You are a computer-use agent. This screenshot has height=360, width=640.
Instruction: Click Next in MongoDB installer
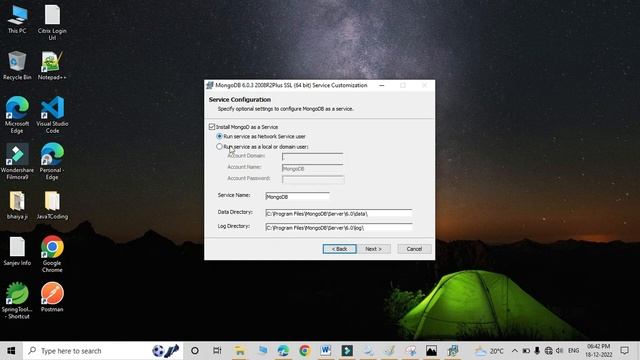click(373, 249)
